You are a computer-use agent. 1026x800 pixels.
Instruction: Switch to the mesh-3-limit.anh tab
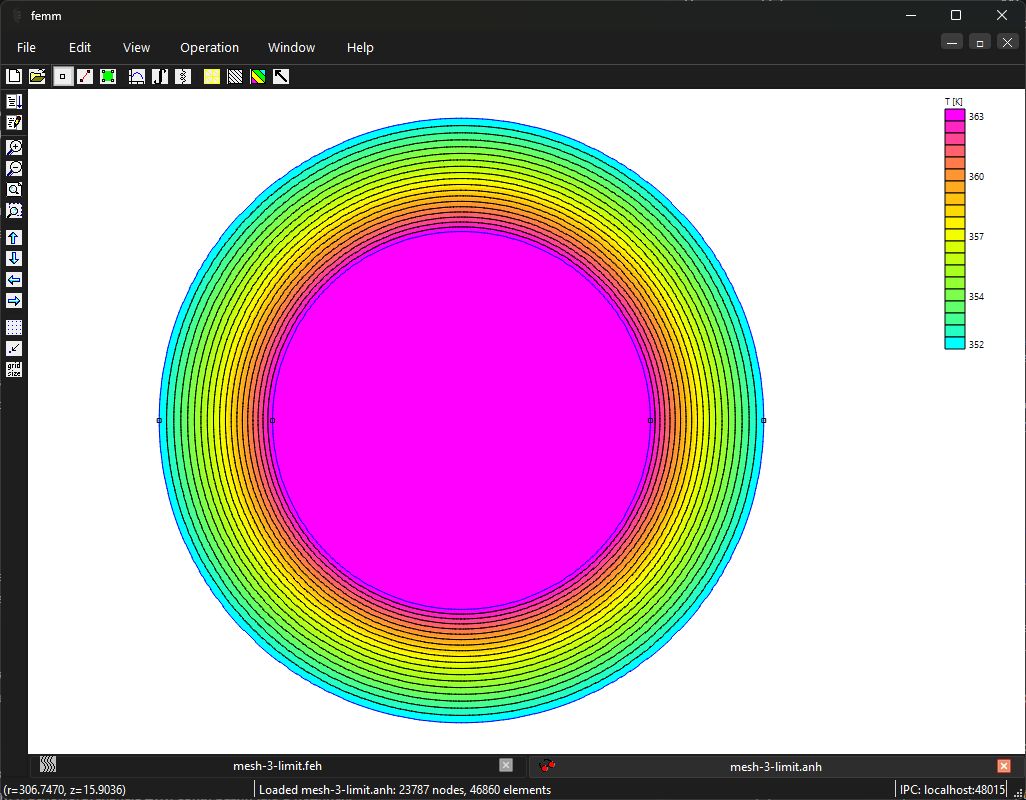tap(775, 766)
